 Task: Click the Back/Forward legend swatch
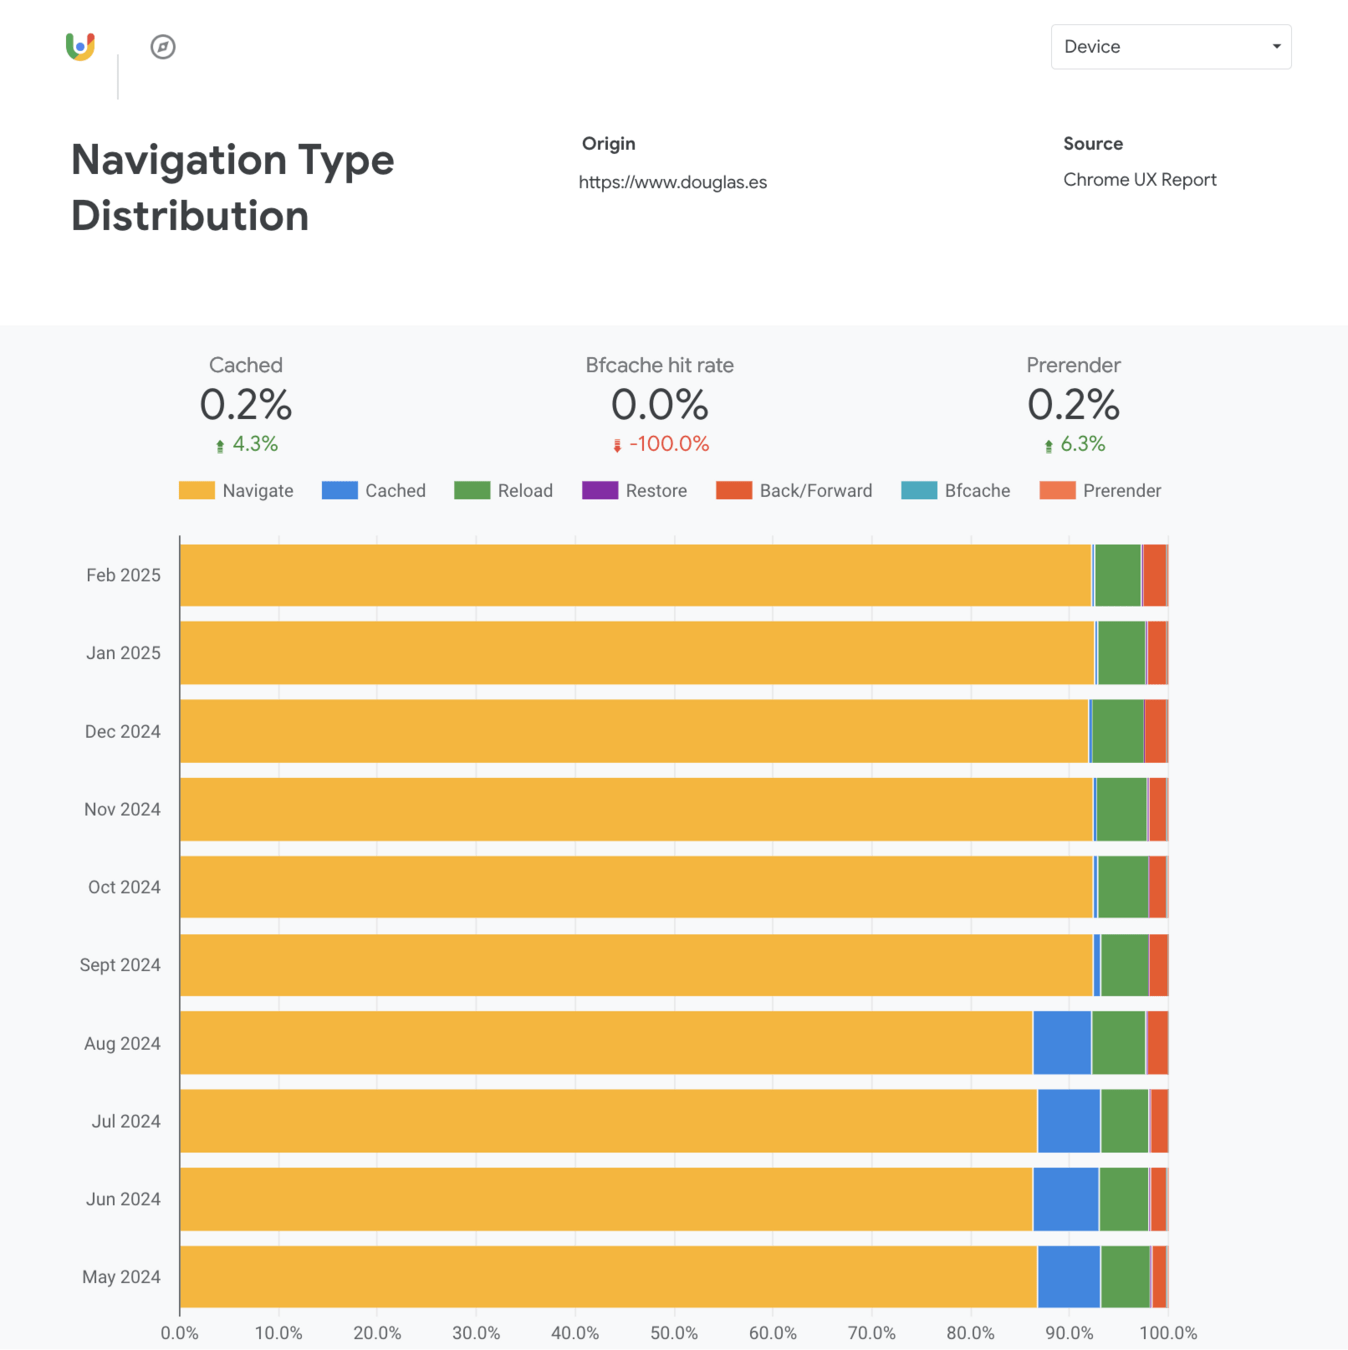point(734,490)
